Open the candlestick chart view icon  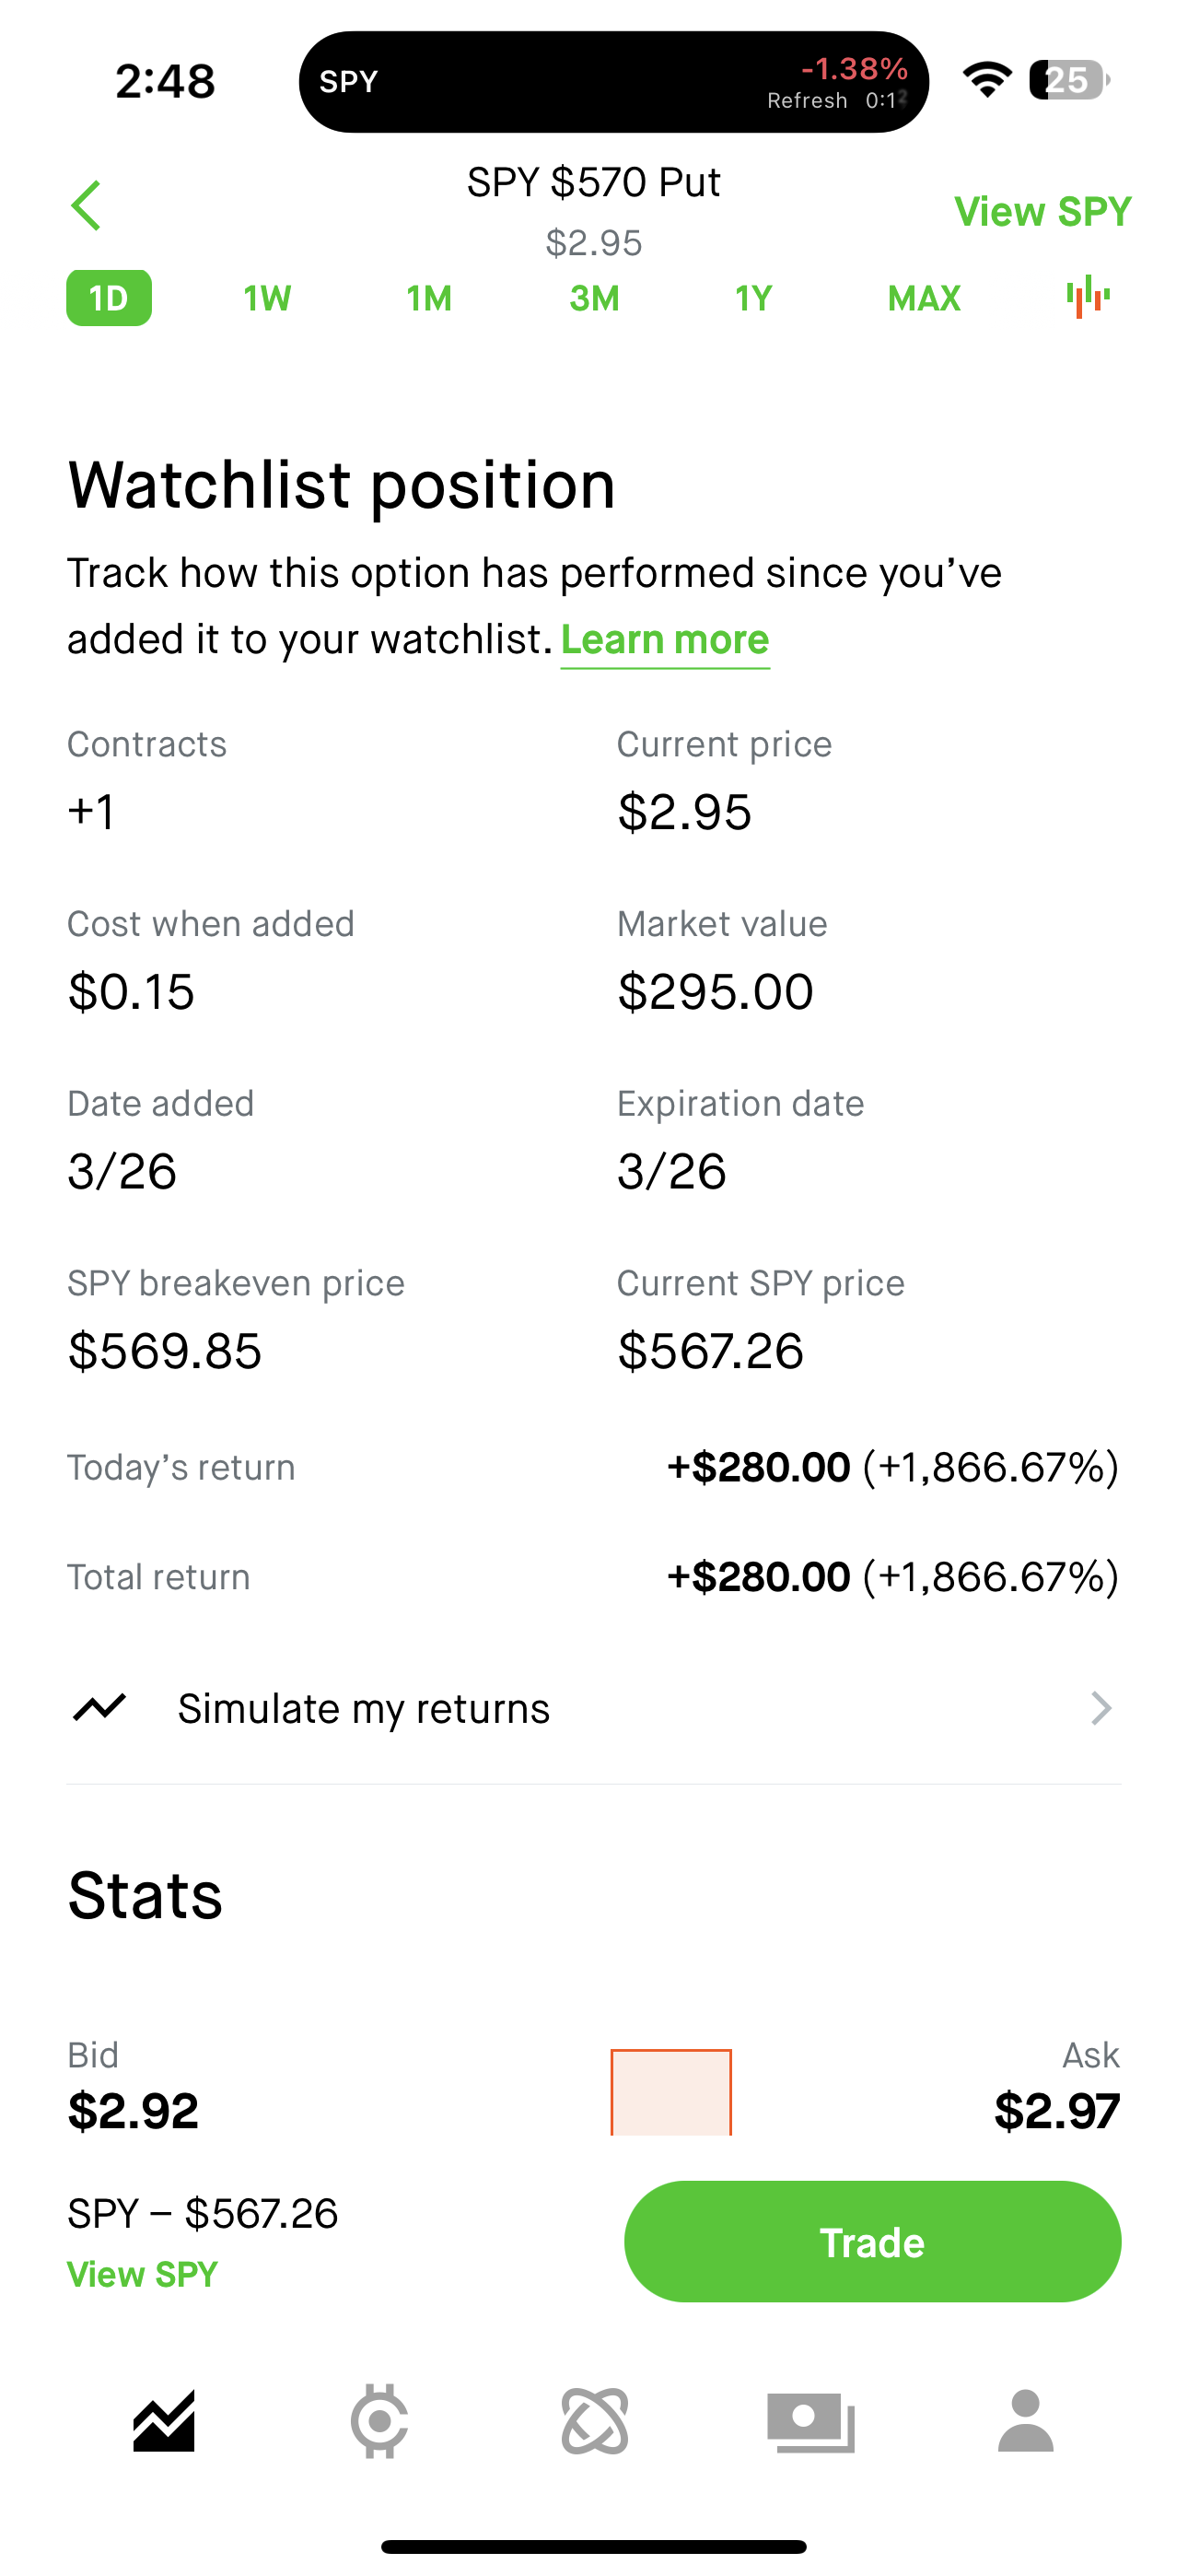[1087, 297]
